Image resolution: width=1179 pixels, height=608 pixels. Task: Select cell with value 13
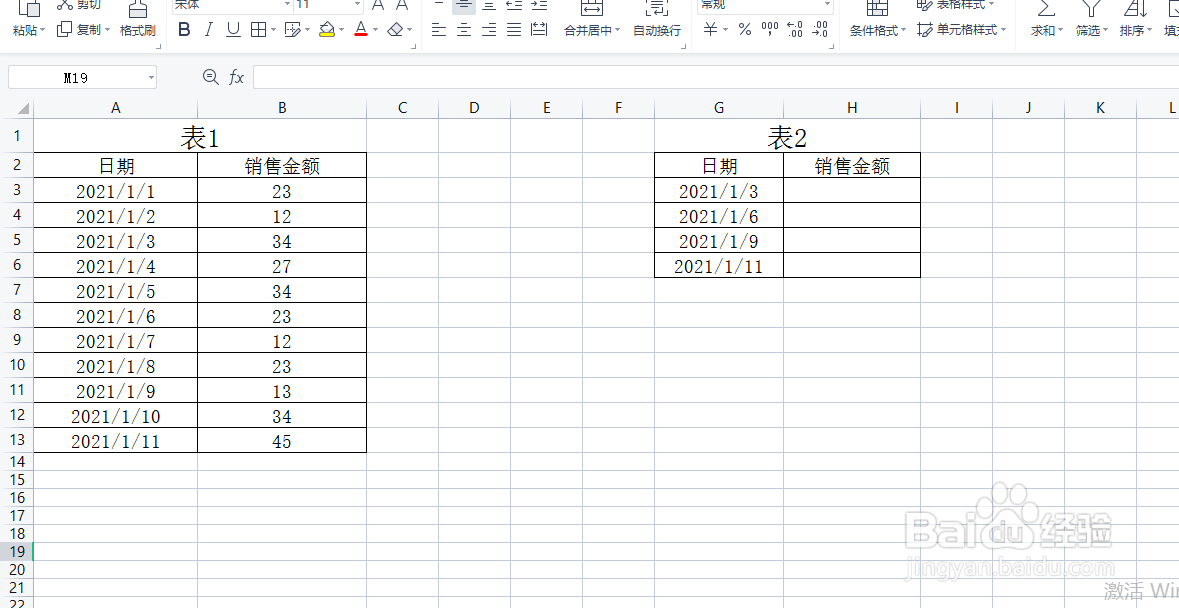click(282, 391)
